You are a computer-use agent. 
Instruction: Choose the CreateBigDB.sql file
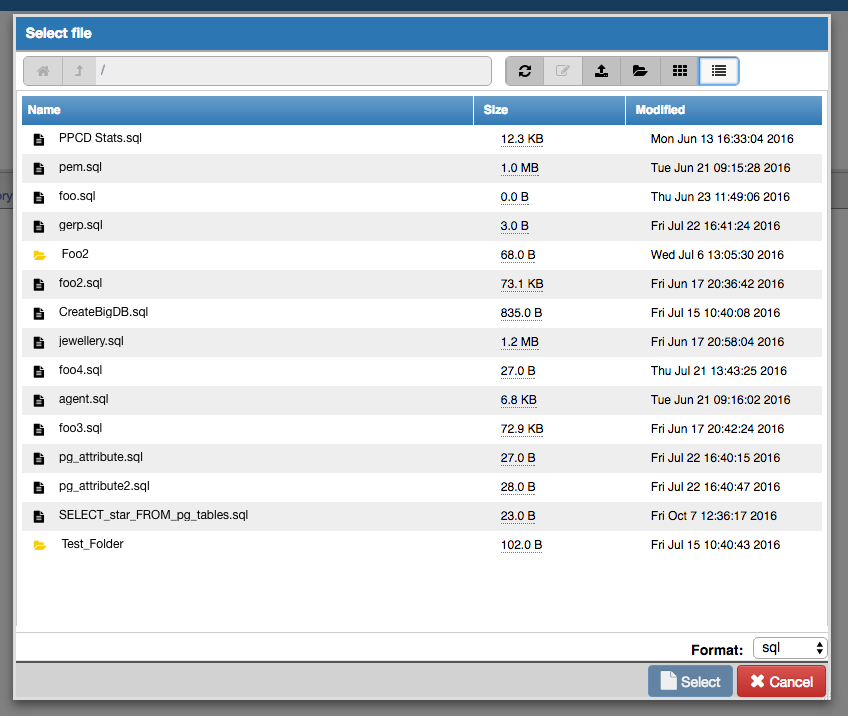tap(103, 313)
